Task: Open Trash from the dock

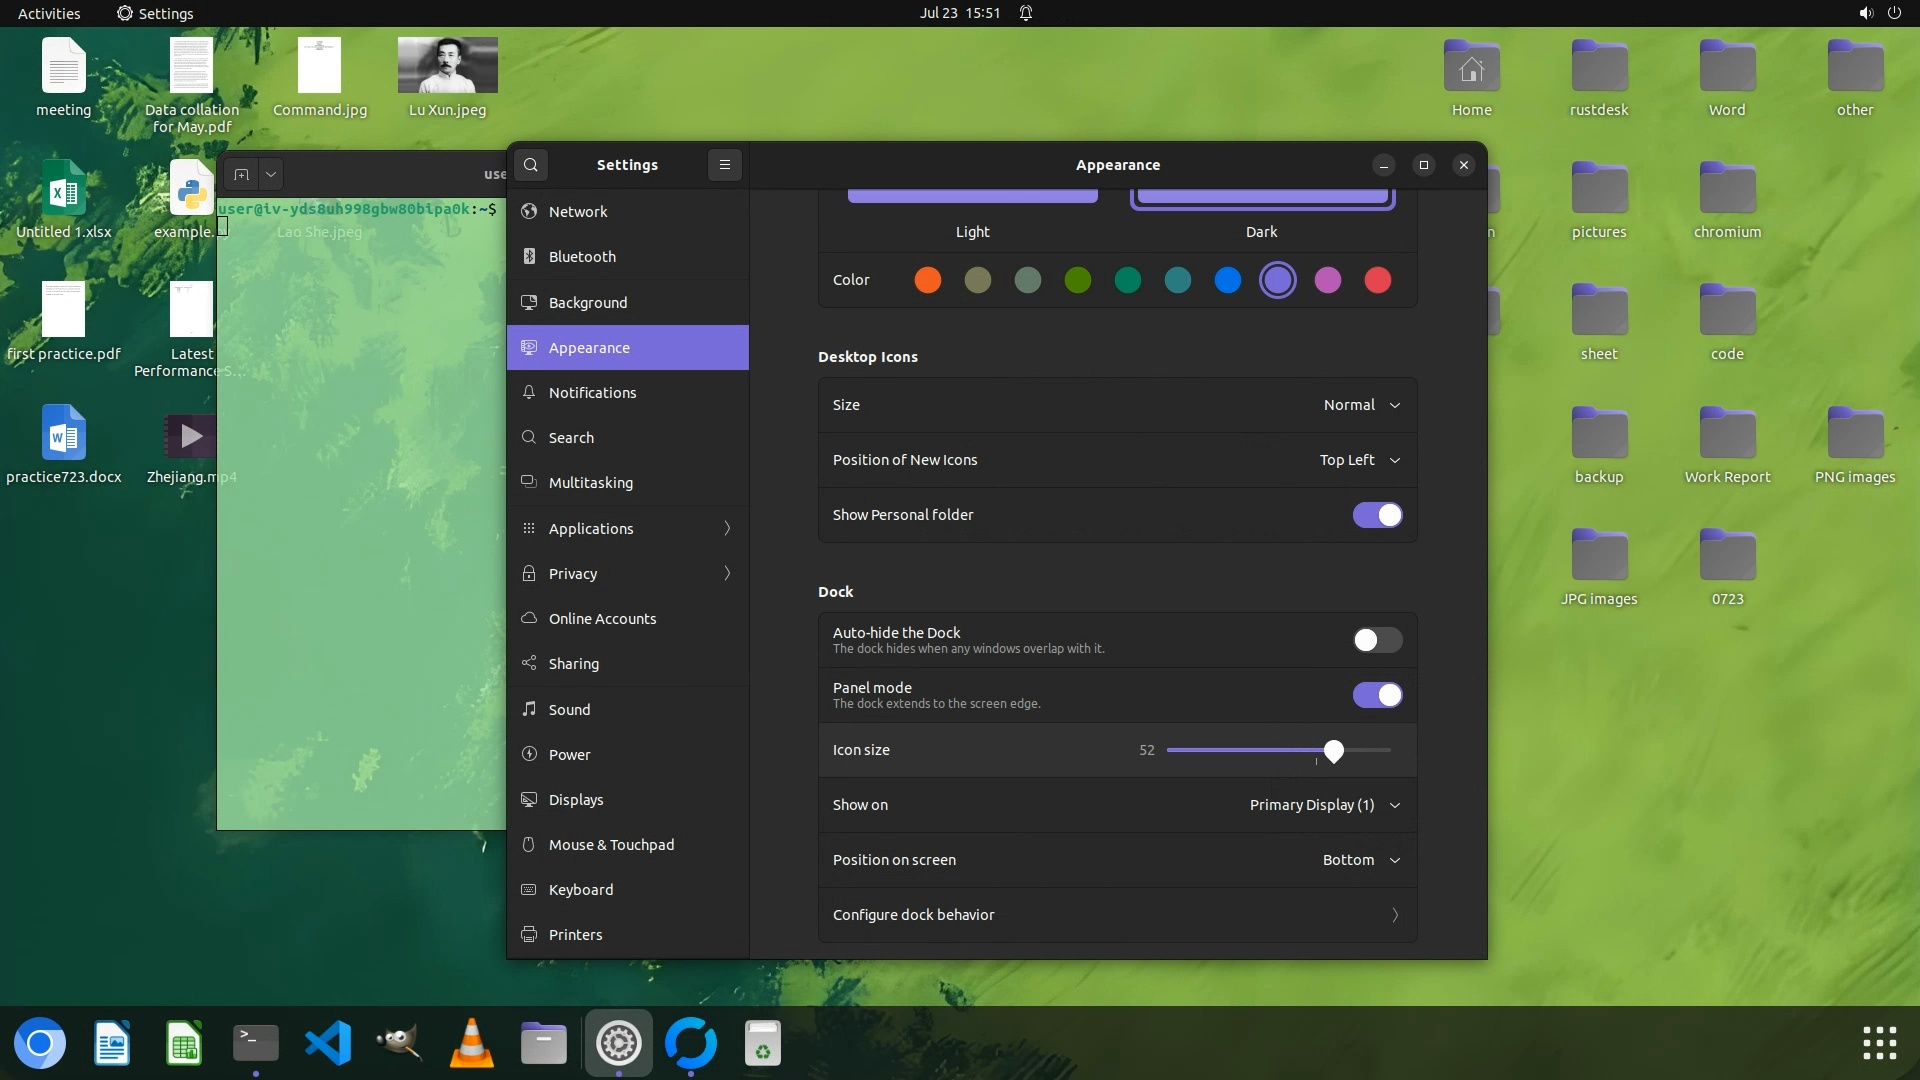Action: (x=762, y=1043)
